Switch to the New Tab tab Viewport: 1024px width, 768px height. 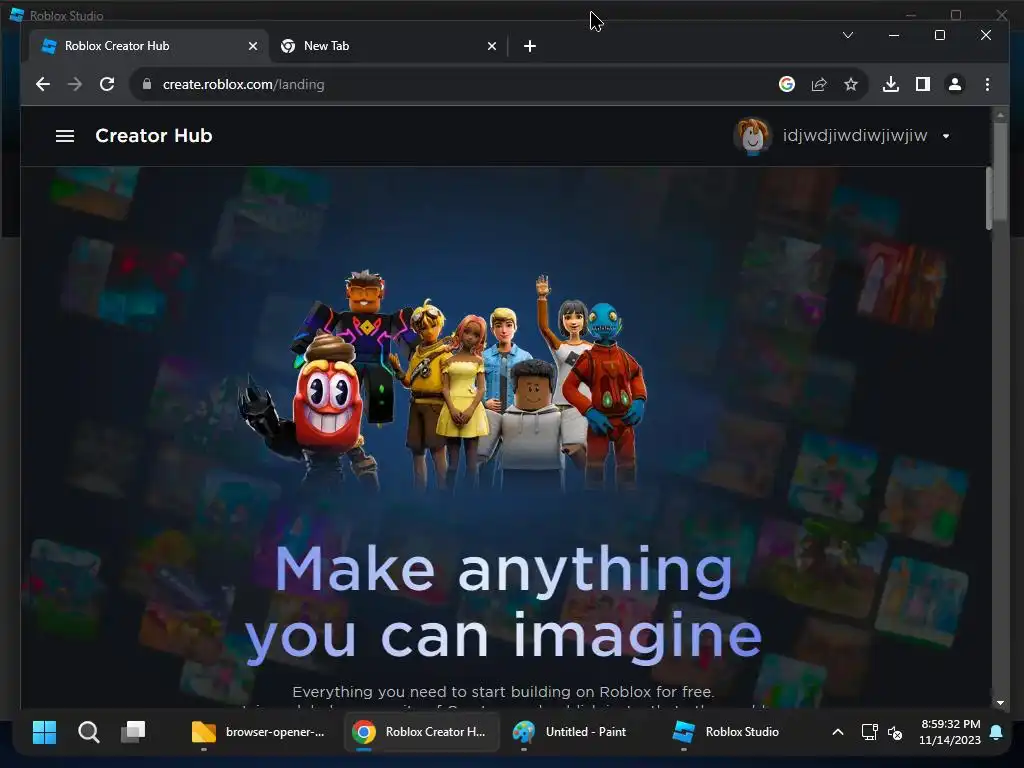coord(389,46)
